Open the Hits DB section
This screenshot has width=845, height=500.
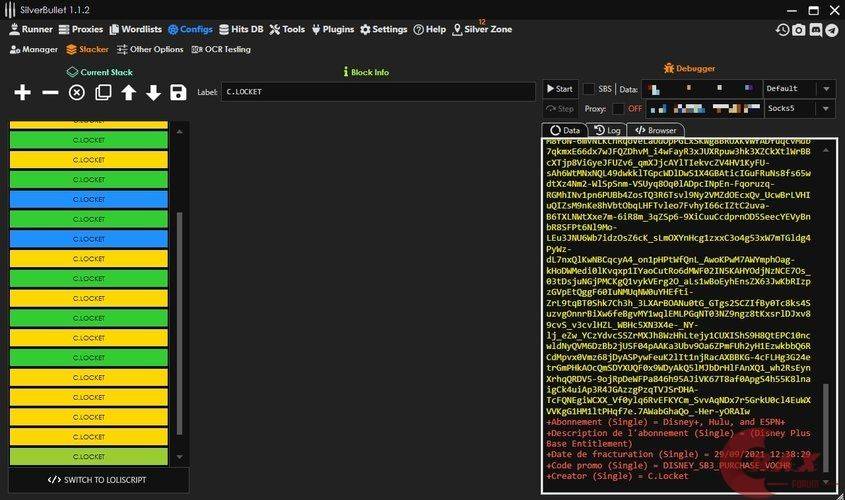coord(241,30)
